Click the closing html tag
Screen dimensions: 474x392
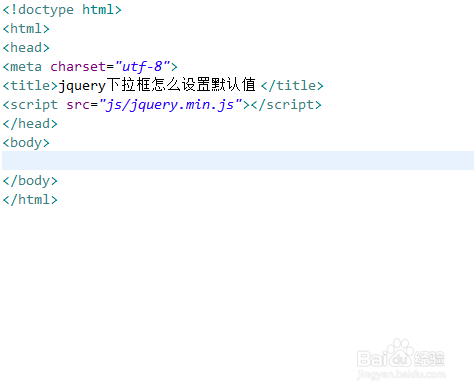(x=30, y=200)
